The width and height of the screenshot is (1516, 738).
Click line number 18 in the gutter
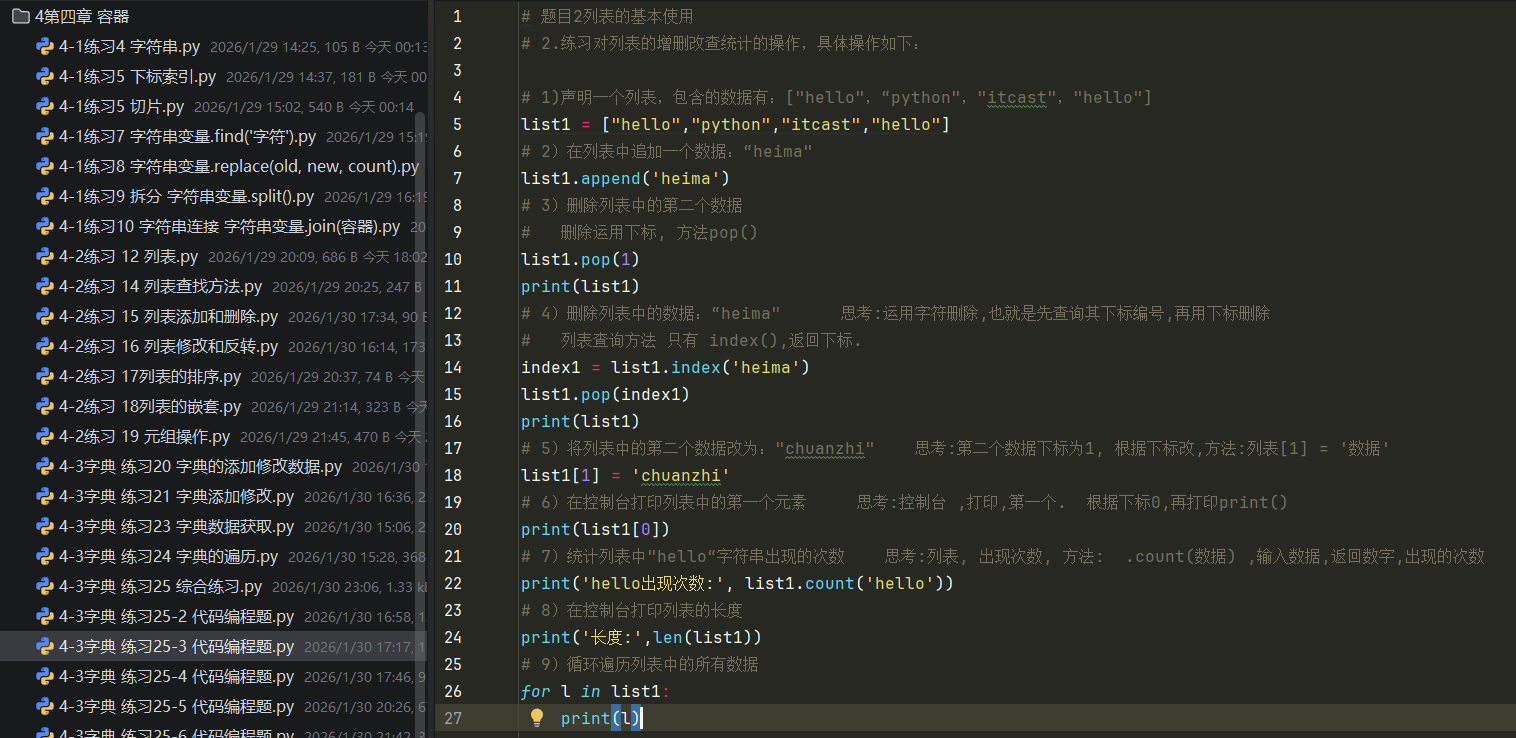coord(453,475)
